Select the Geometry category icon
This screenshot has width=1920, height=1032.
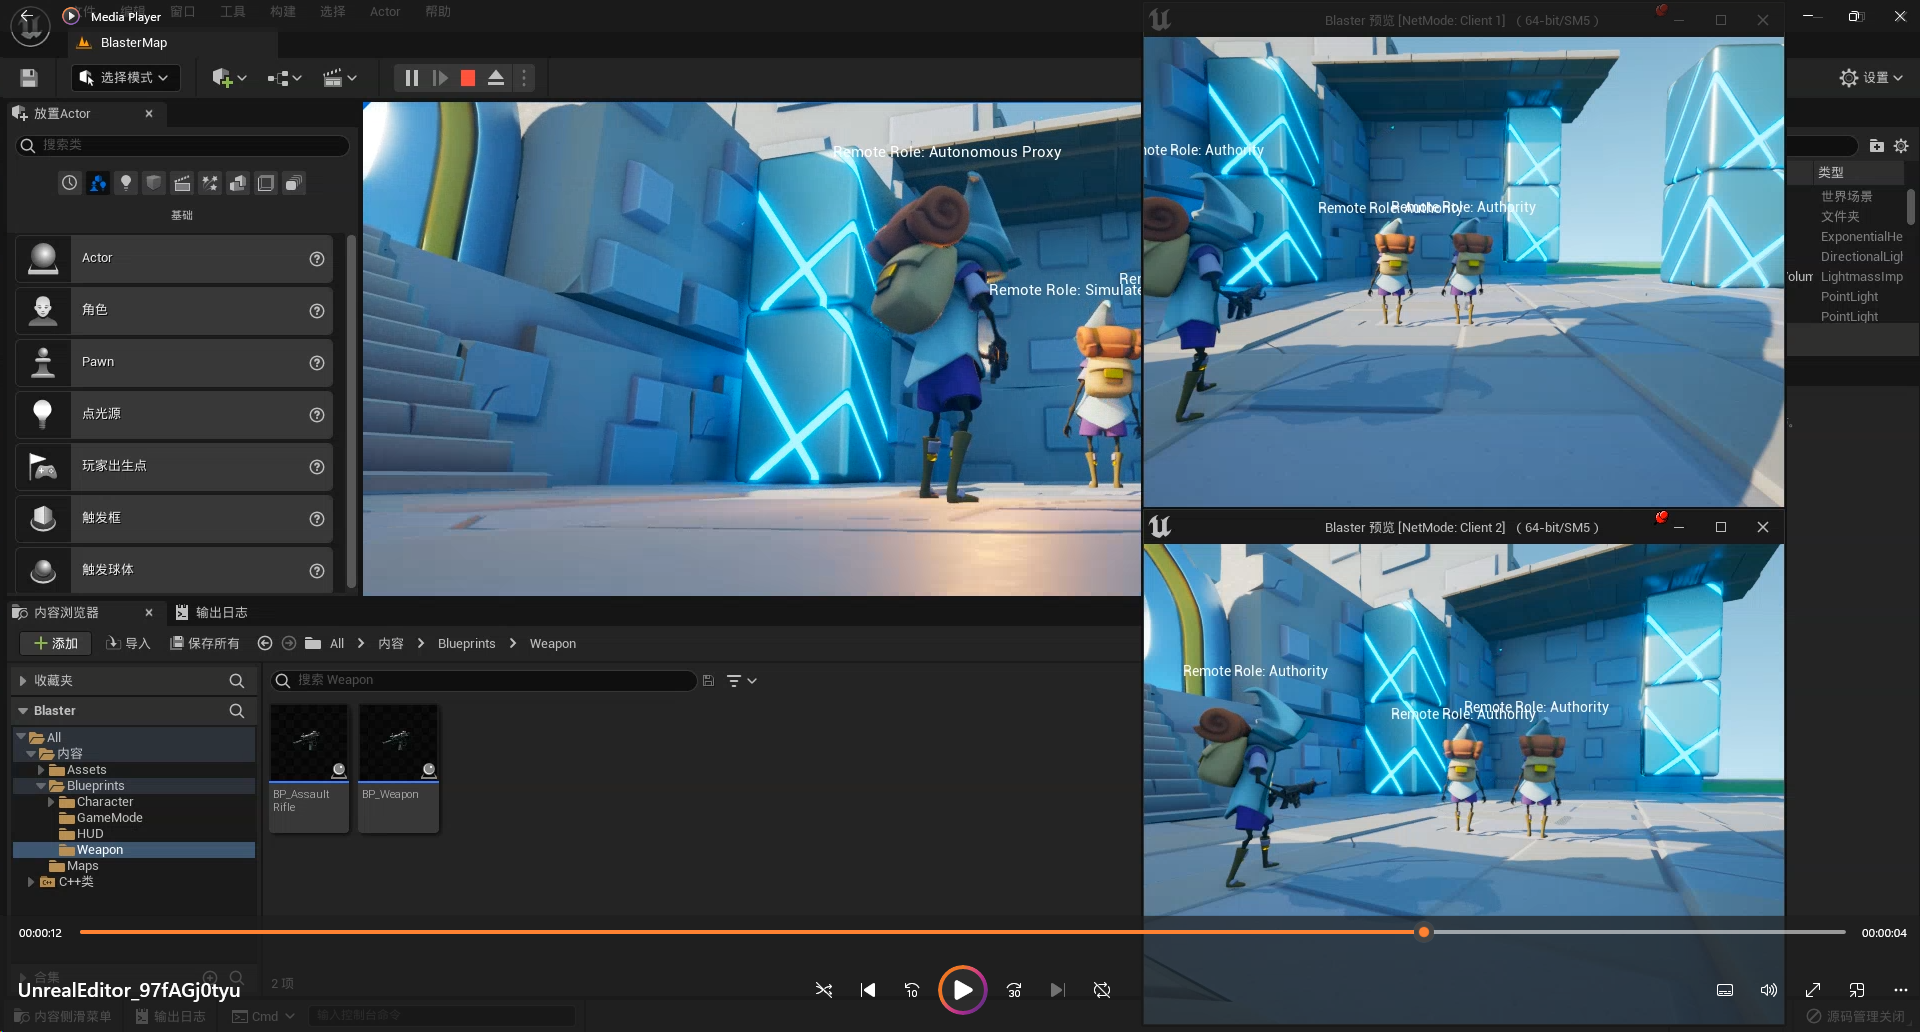(x=238, y=183)
